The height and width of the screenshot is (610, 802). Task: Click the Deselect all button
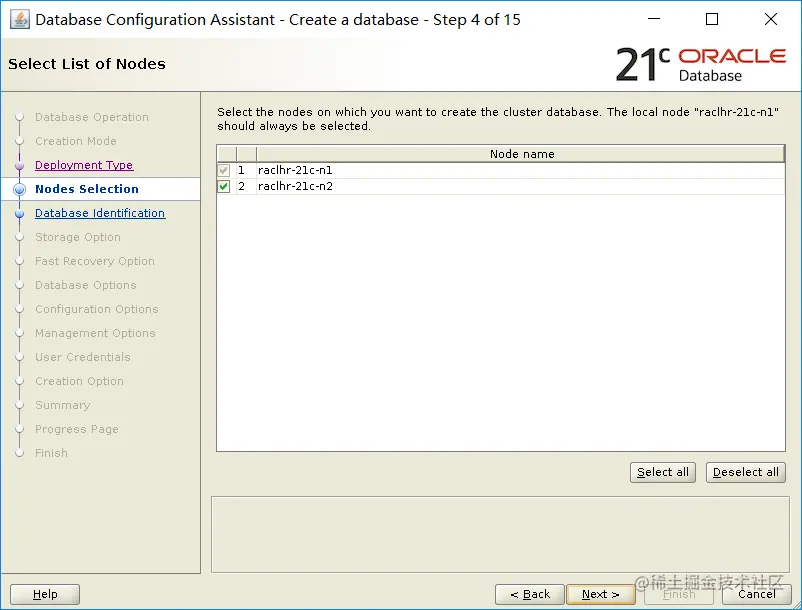click(745, 472)
